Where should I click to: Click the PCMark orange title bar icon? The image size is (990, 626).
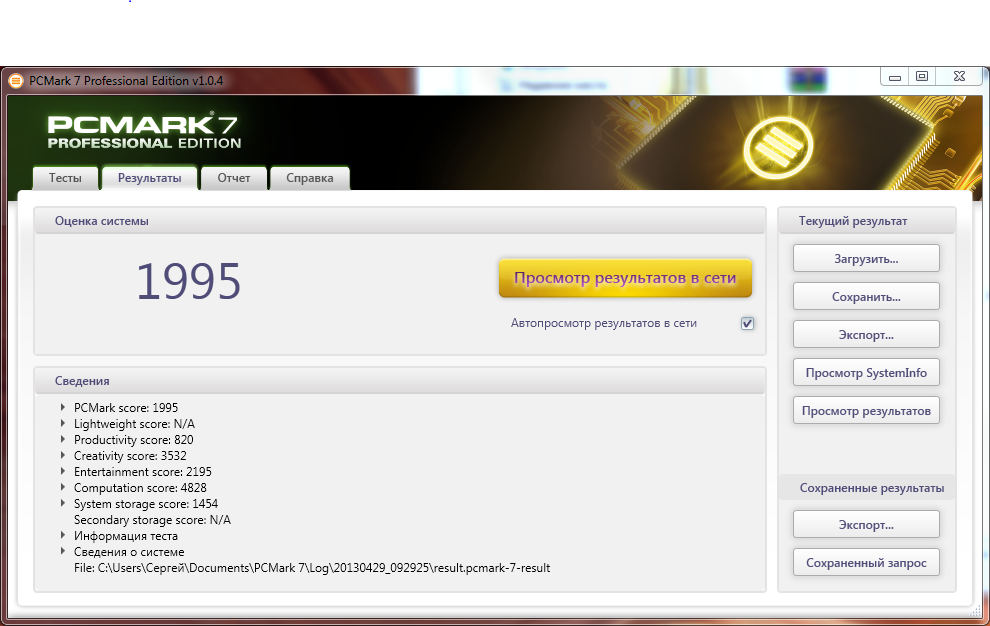coord(16,81)
